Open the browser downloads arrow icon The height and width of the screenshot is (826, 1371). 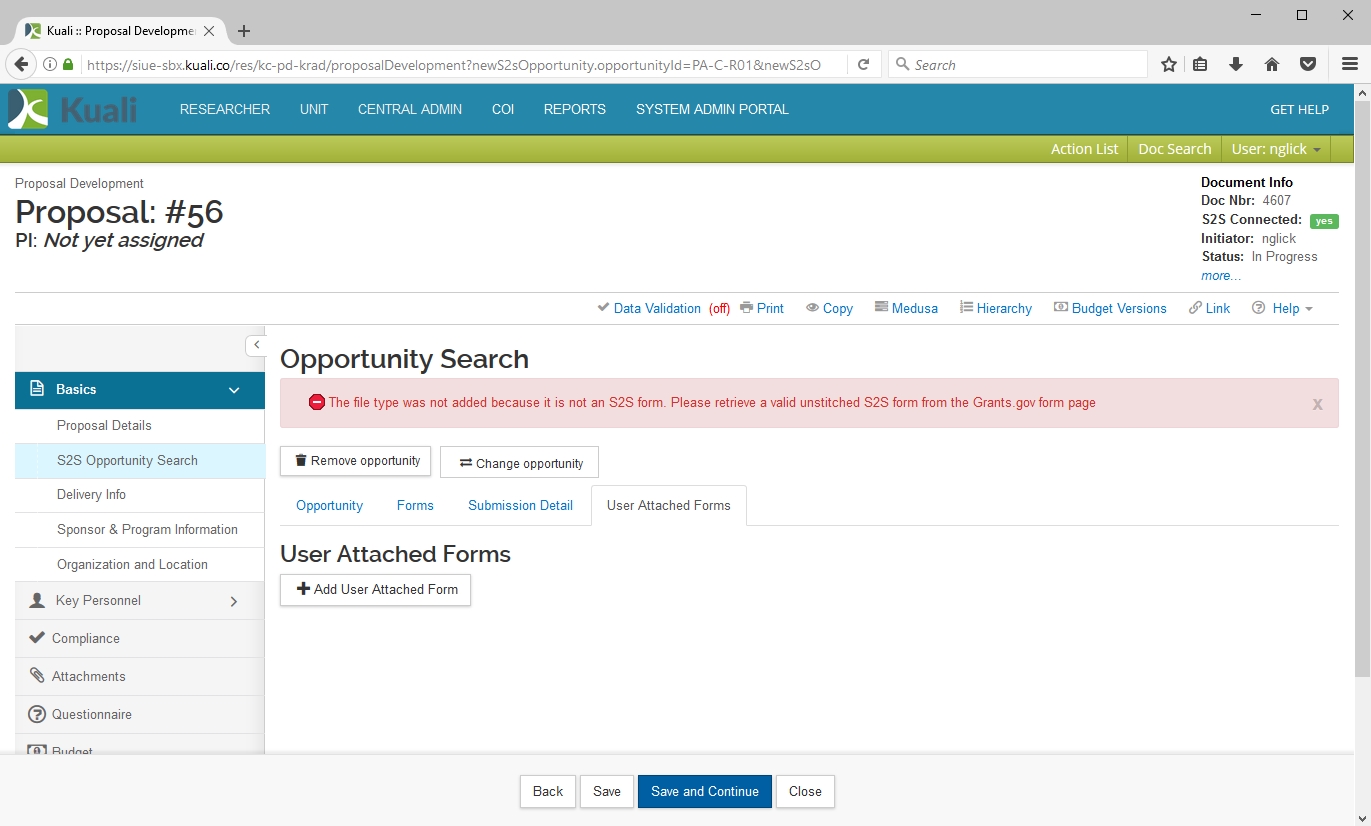coord(1236,65)
